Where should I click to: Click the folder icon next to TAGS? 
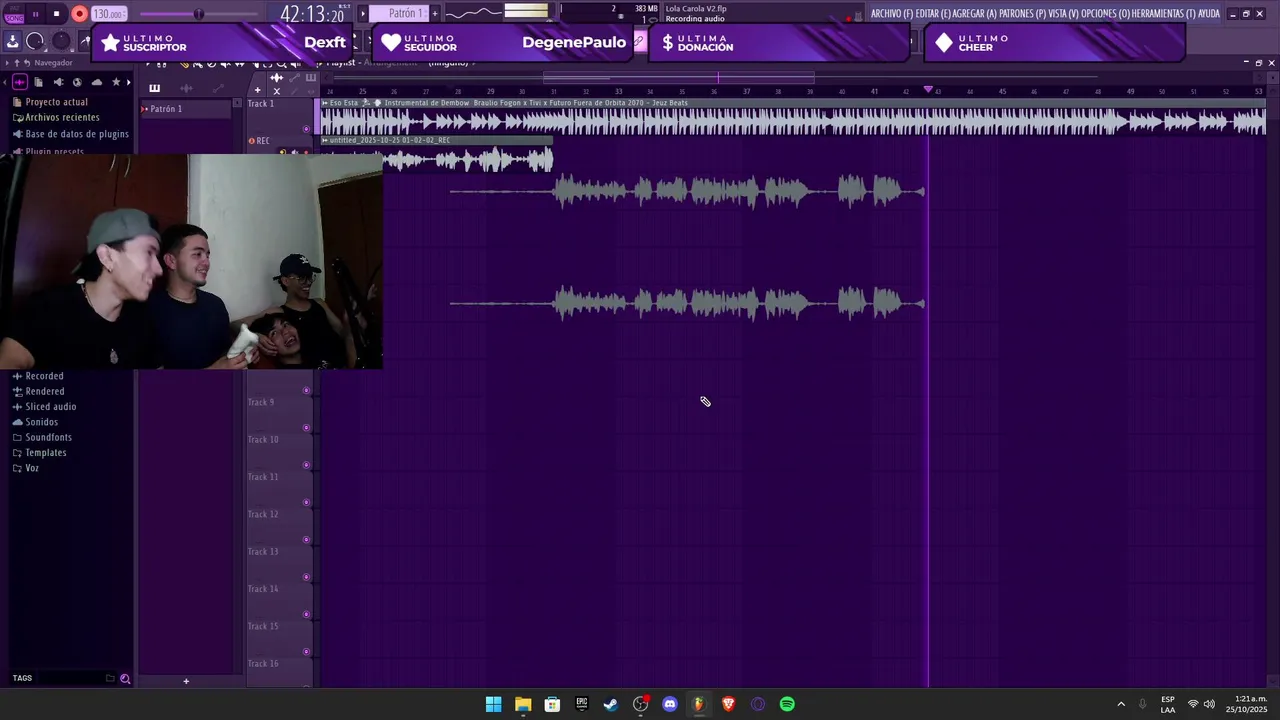110,678
